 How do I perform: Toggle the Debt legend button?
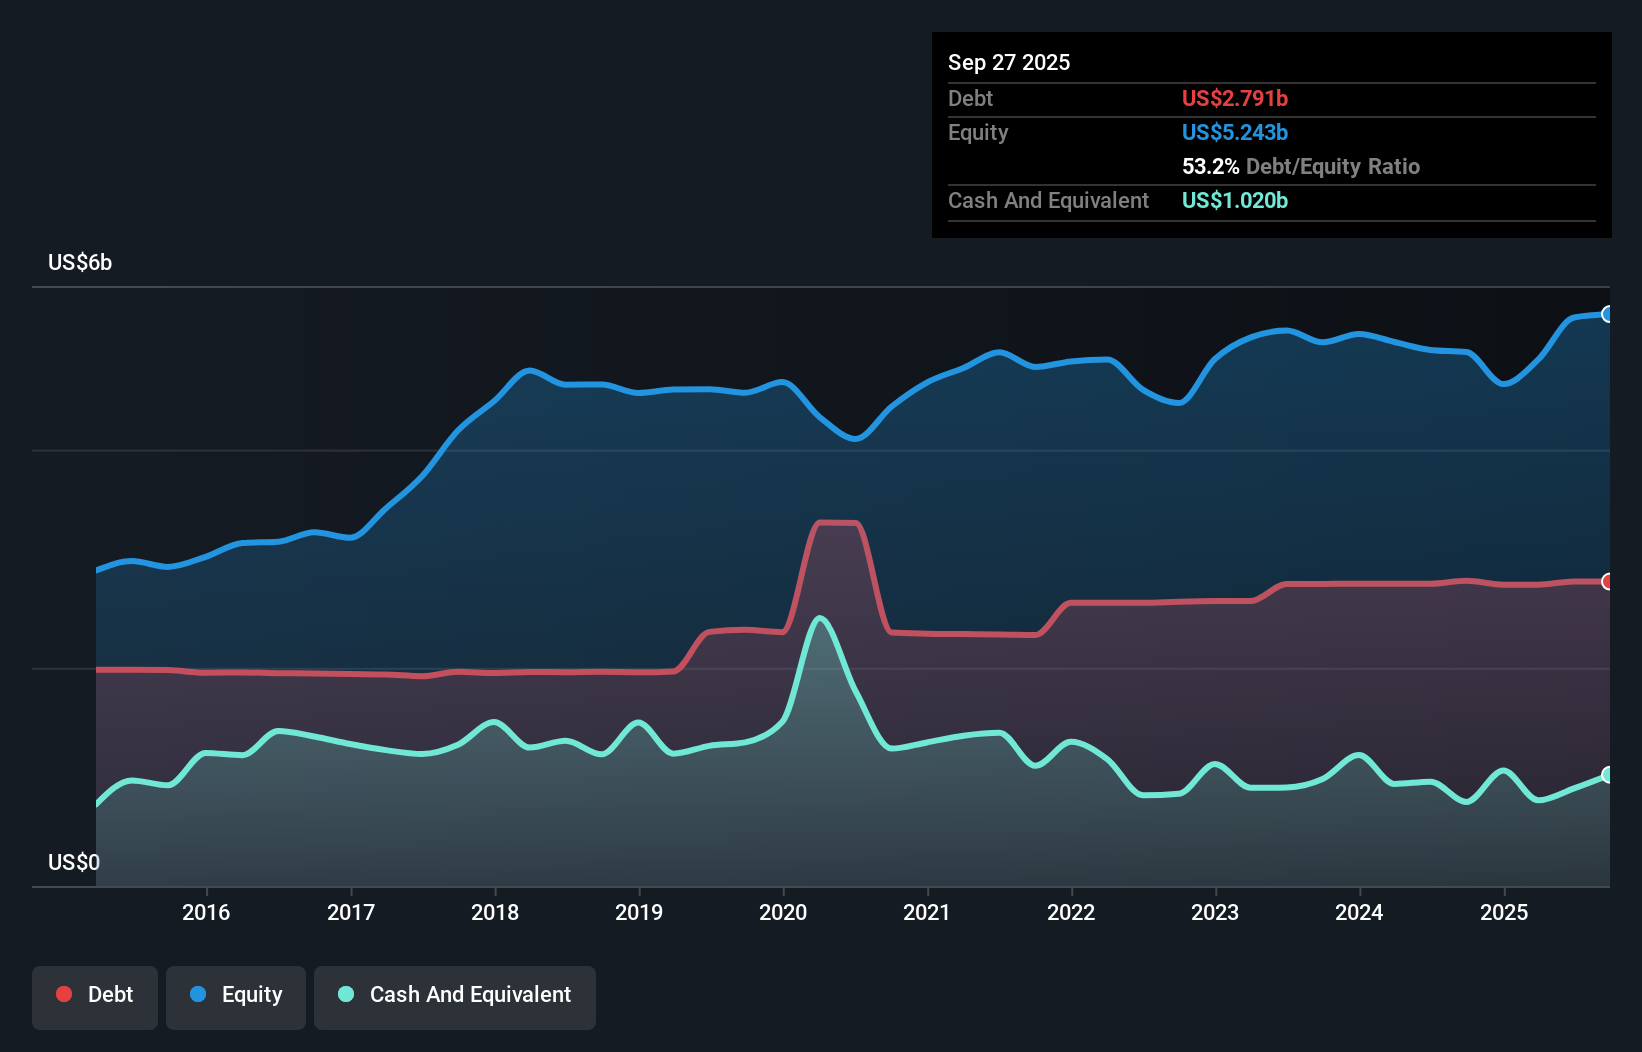(x=95, y=997)
